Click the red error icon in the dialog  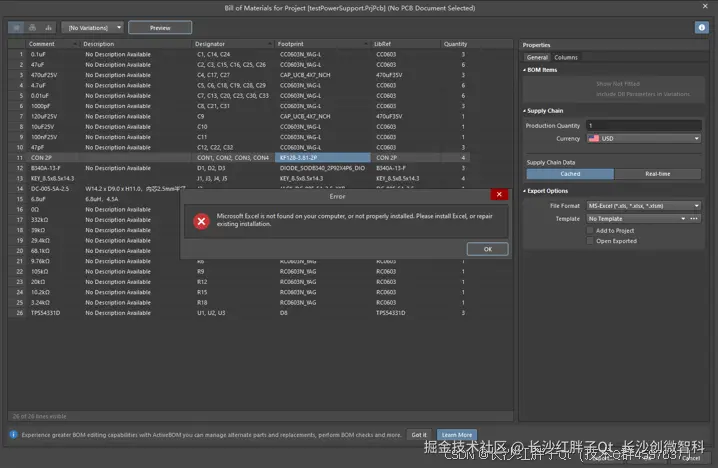coord(201,221)
